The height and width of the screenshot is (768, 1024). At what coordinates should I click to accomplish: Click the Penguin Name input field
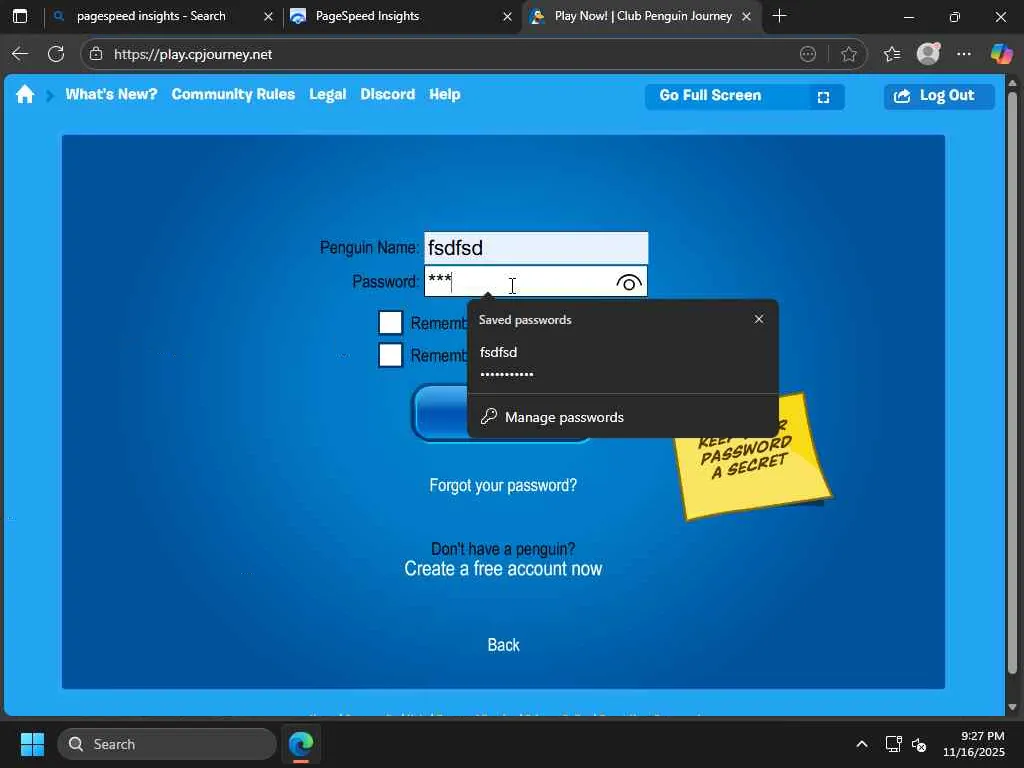click(x=536, y=248)
